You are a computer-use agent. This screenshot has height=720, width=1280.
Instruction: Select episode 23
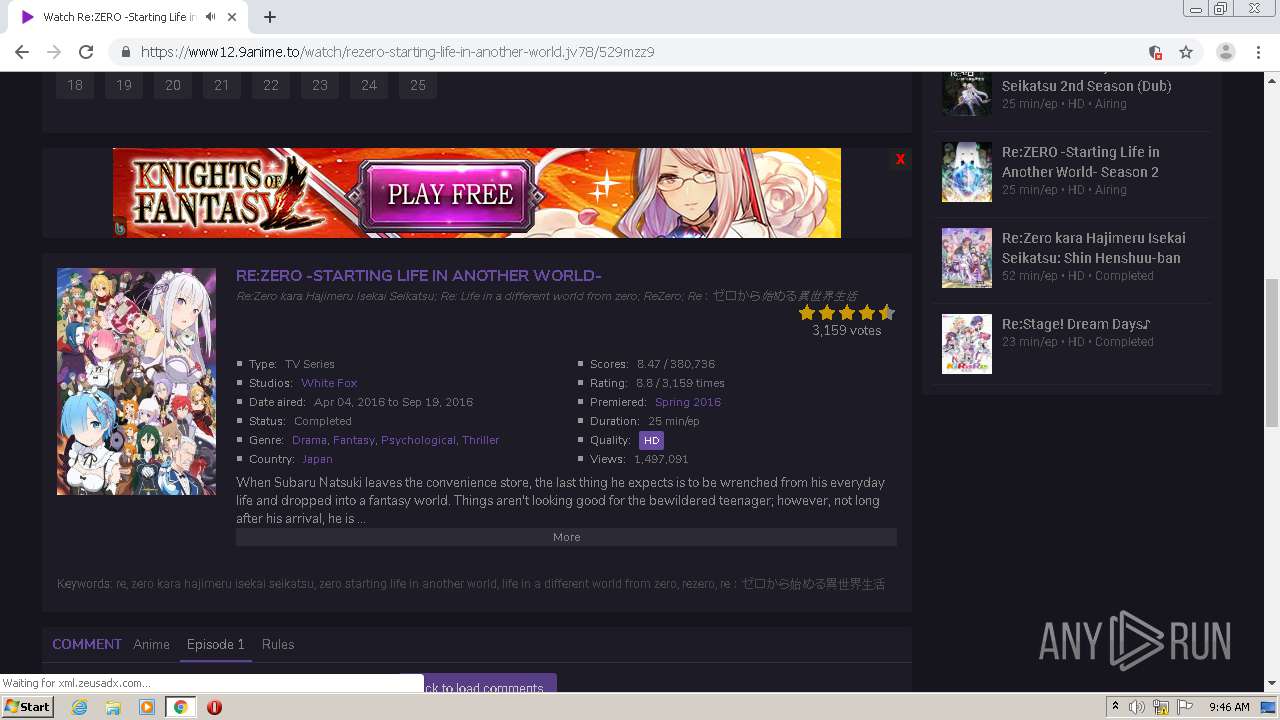pyautogui.click(x=320, y=85)
